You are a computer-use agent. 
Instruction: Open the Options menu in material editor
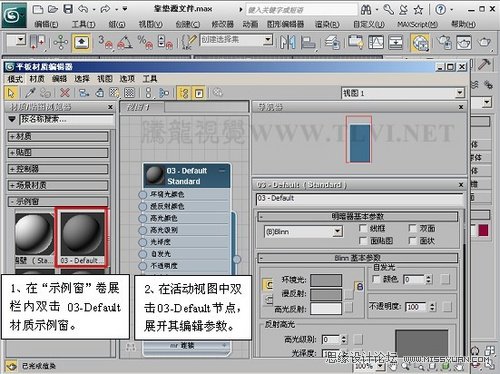(127, 79)
